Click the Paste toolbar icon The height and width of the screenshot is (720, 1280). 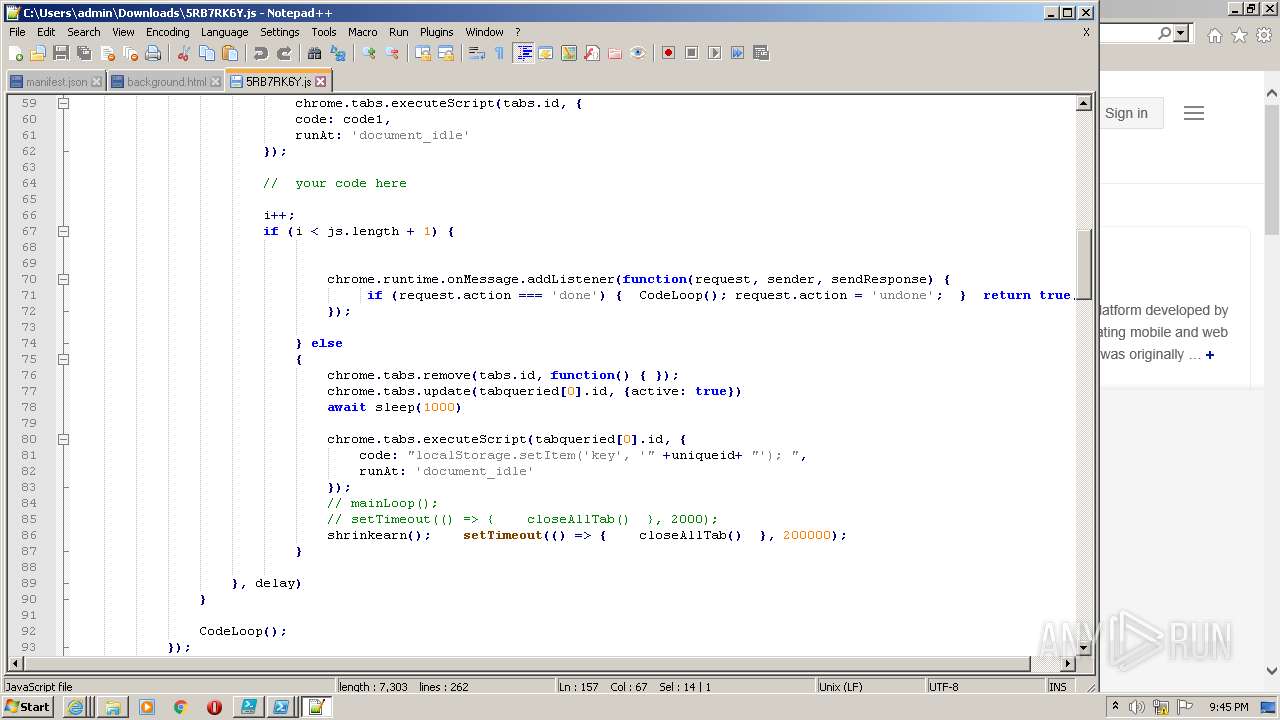coord(230,53)
